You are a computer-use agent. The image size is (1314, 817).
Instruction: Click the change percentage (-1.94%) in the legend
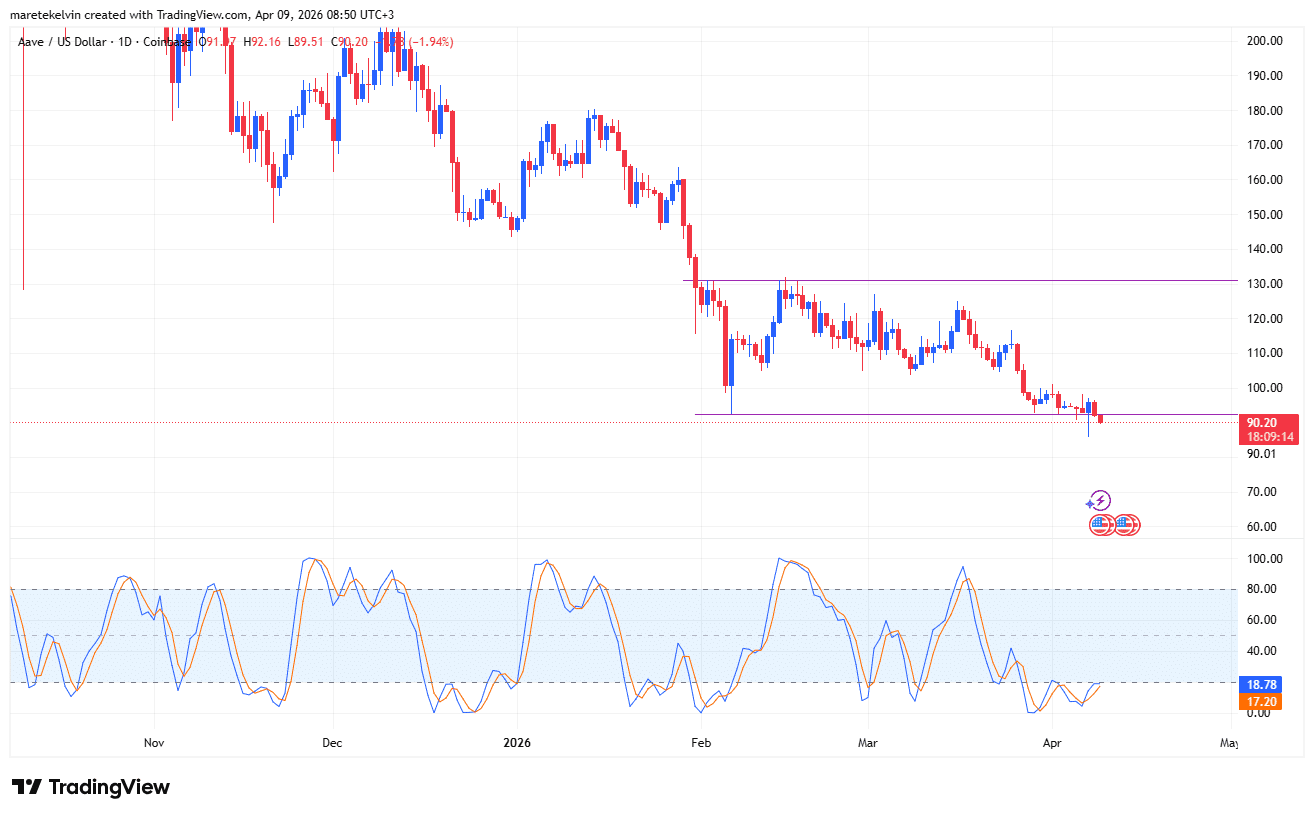[x=430, y=42]
